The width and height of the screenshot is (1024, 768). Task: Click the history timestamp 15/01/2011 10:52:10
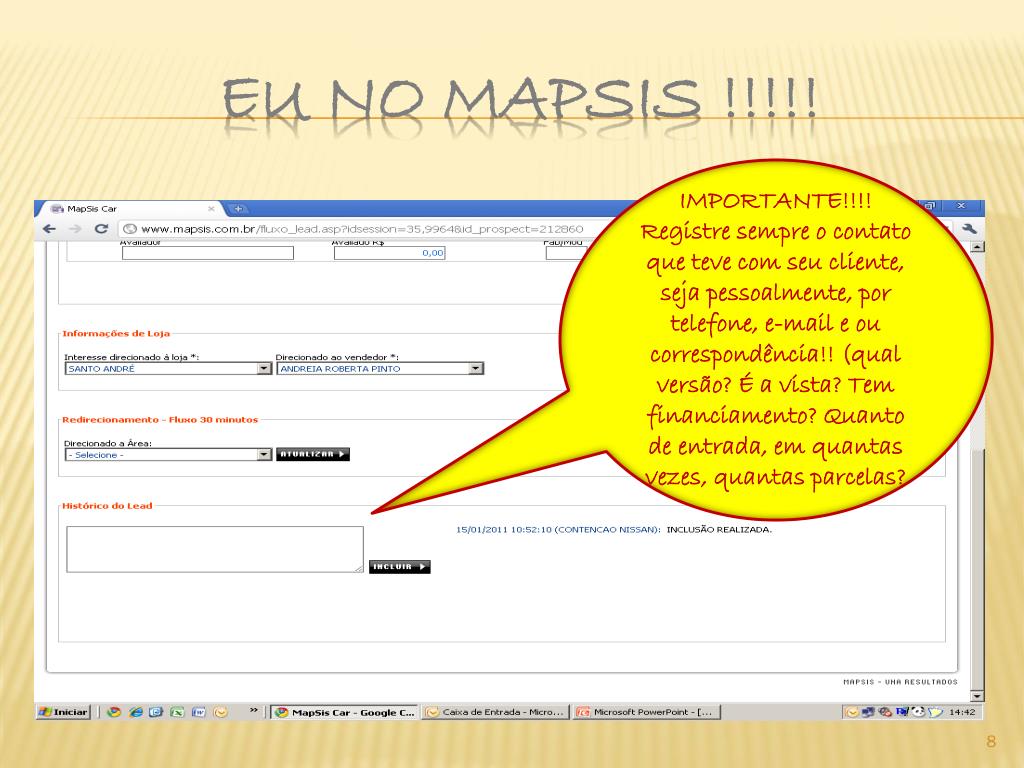point(504,530)
